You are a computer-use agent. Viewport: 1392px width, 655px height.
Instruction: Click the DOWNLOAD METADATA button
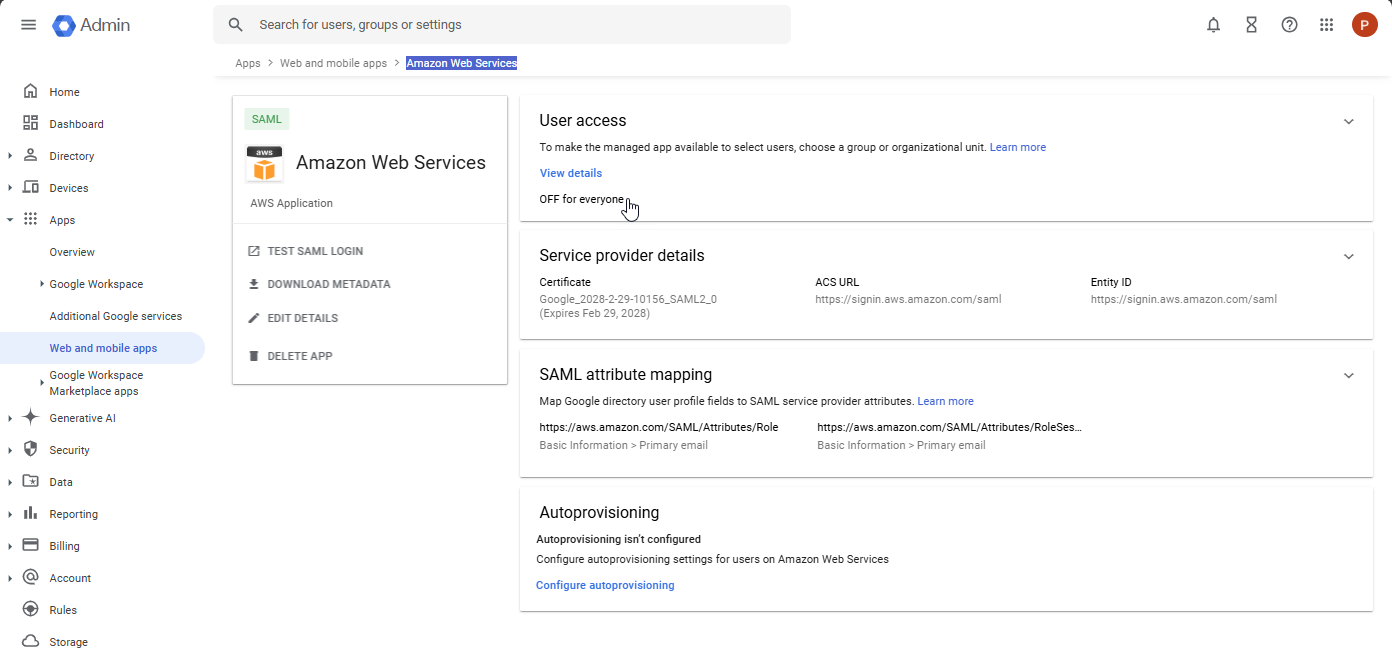pos(319,284)
